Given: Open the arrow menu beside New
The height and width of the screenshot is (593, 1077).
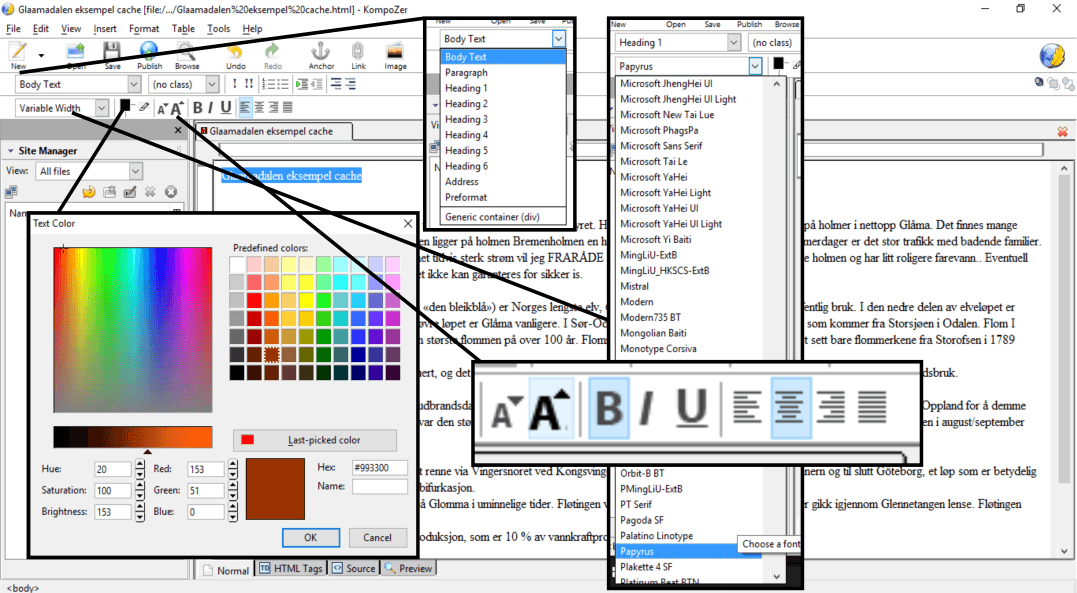Looking at the screenshot, I should point(41,55).
